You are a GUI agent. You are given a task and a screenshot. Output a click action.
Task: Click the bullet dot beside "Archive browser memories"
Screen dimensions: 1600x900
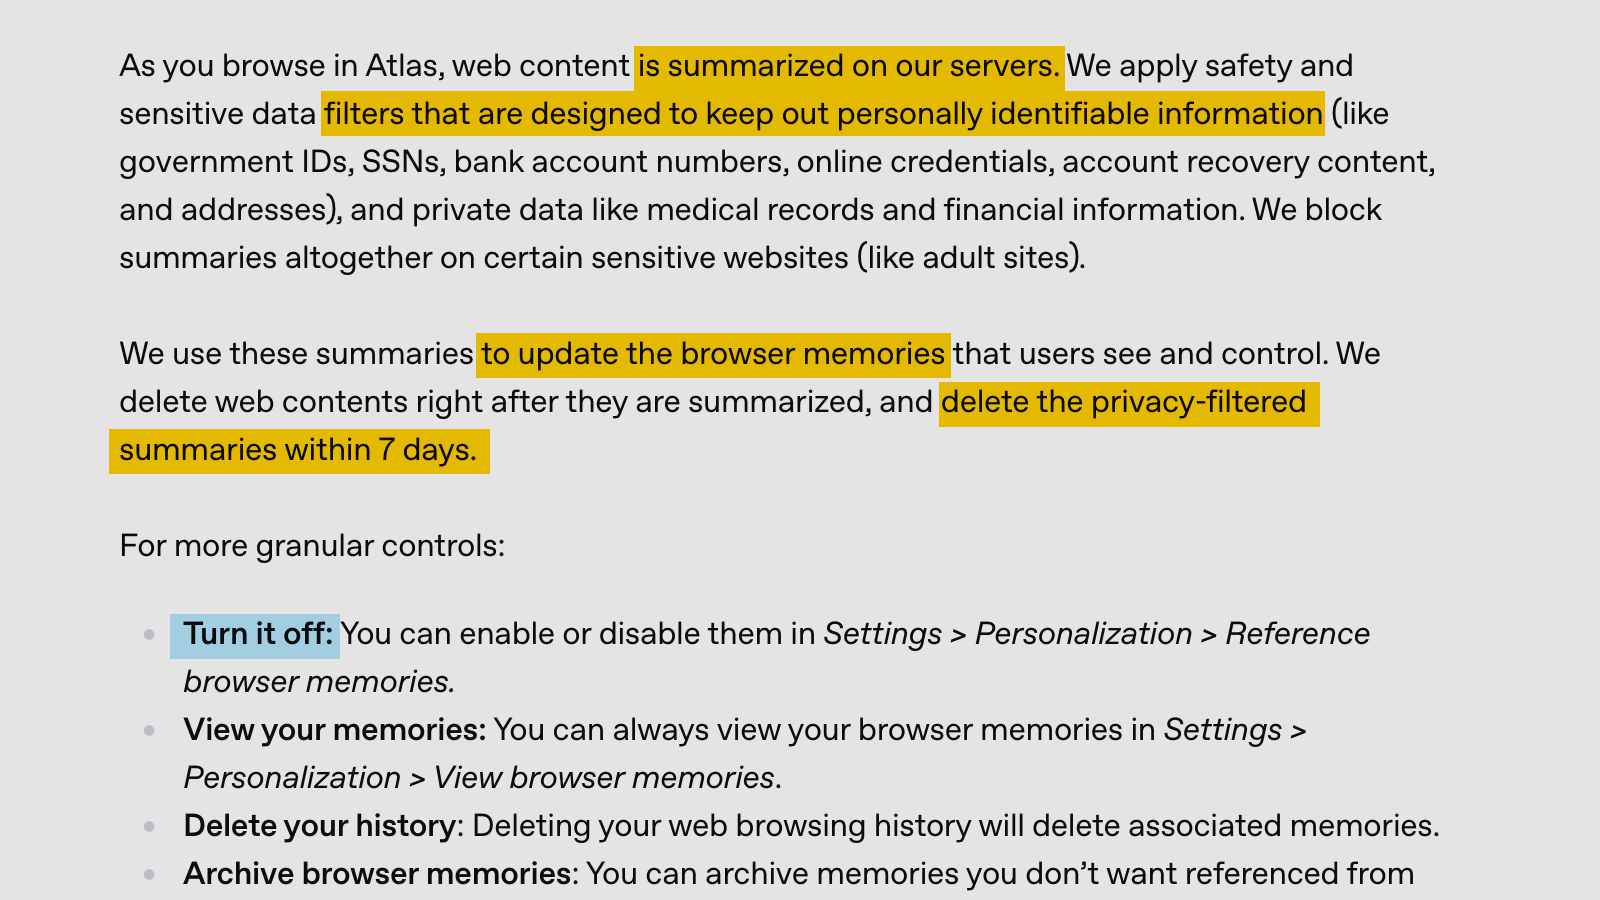click(x=149, y=874)
